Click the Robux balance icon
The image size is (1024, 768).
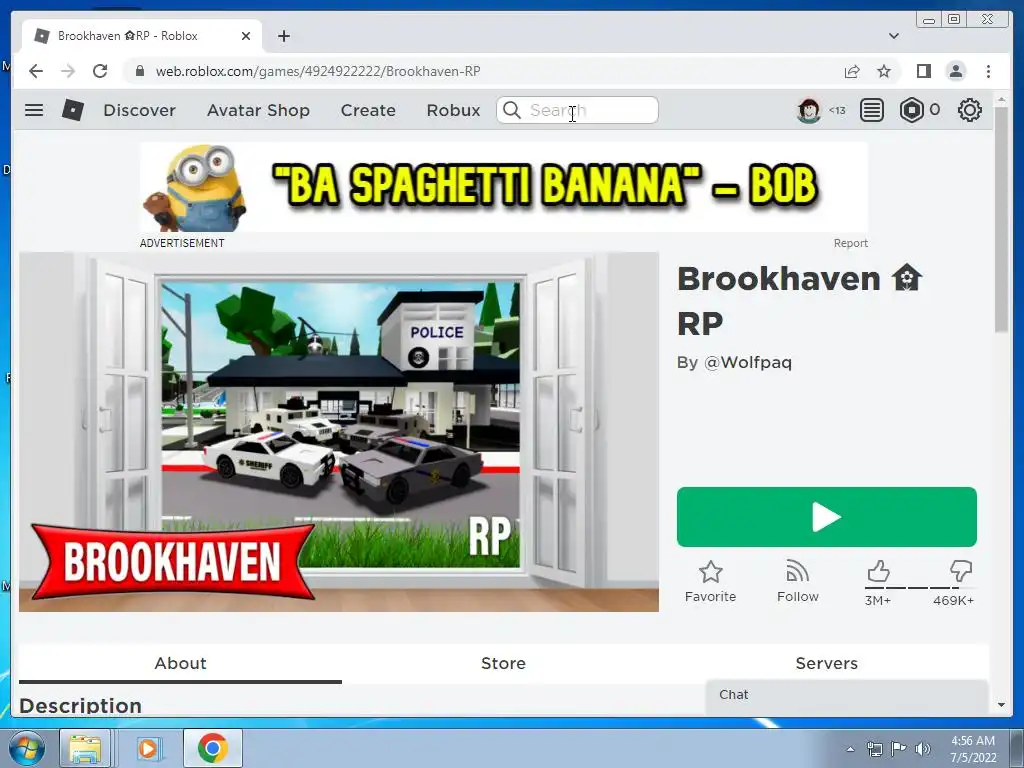click(912, 110)
